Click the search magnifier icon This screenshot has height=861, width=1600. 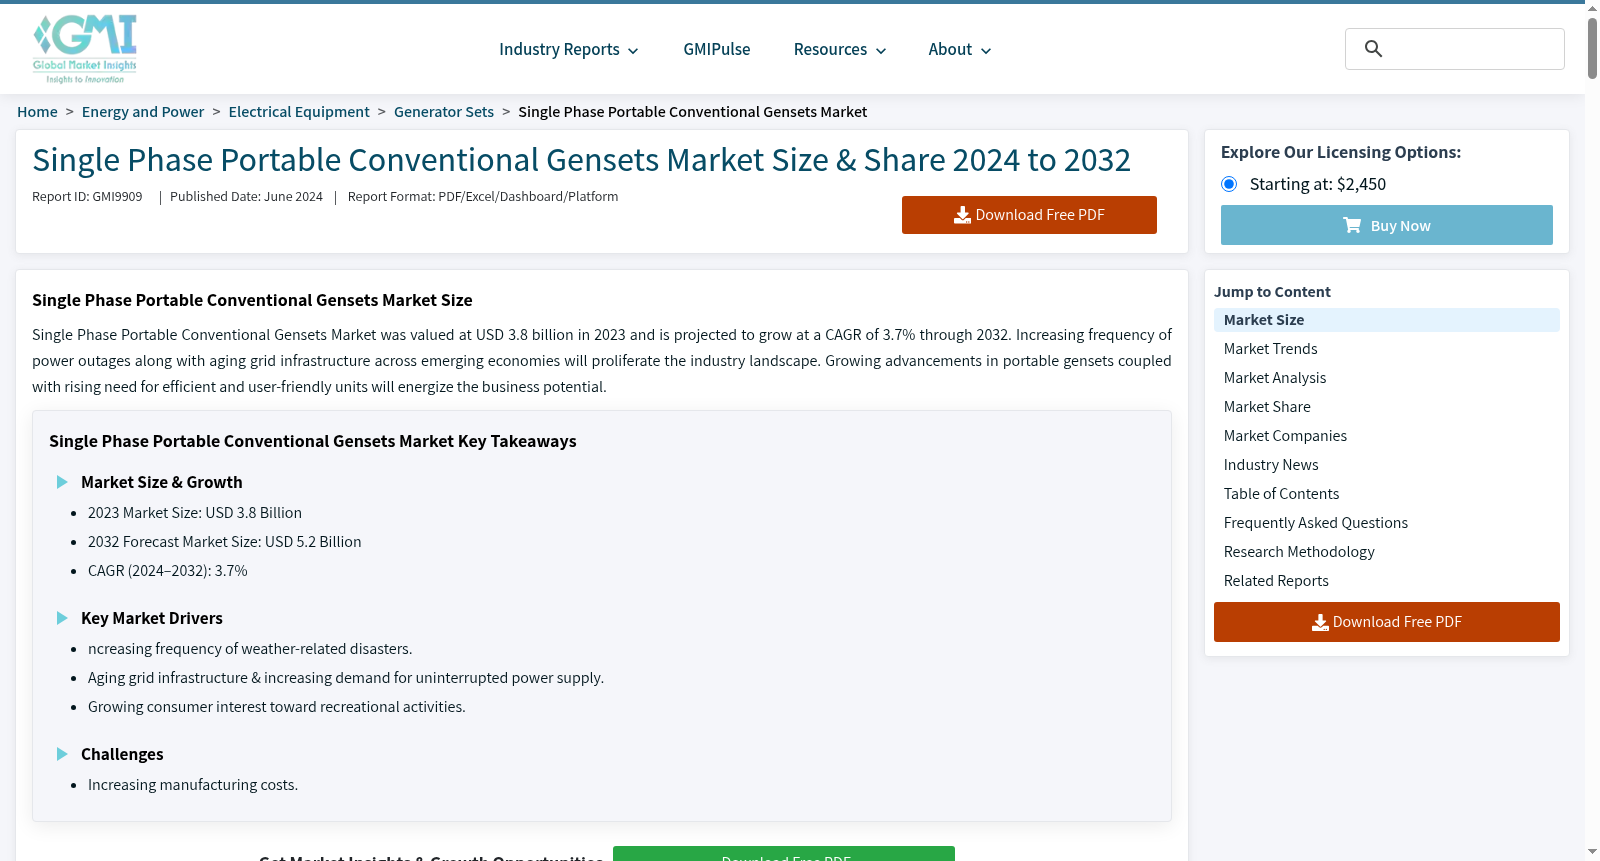[x=1373, y=49]
